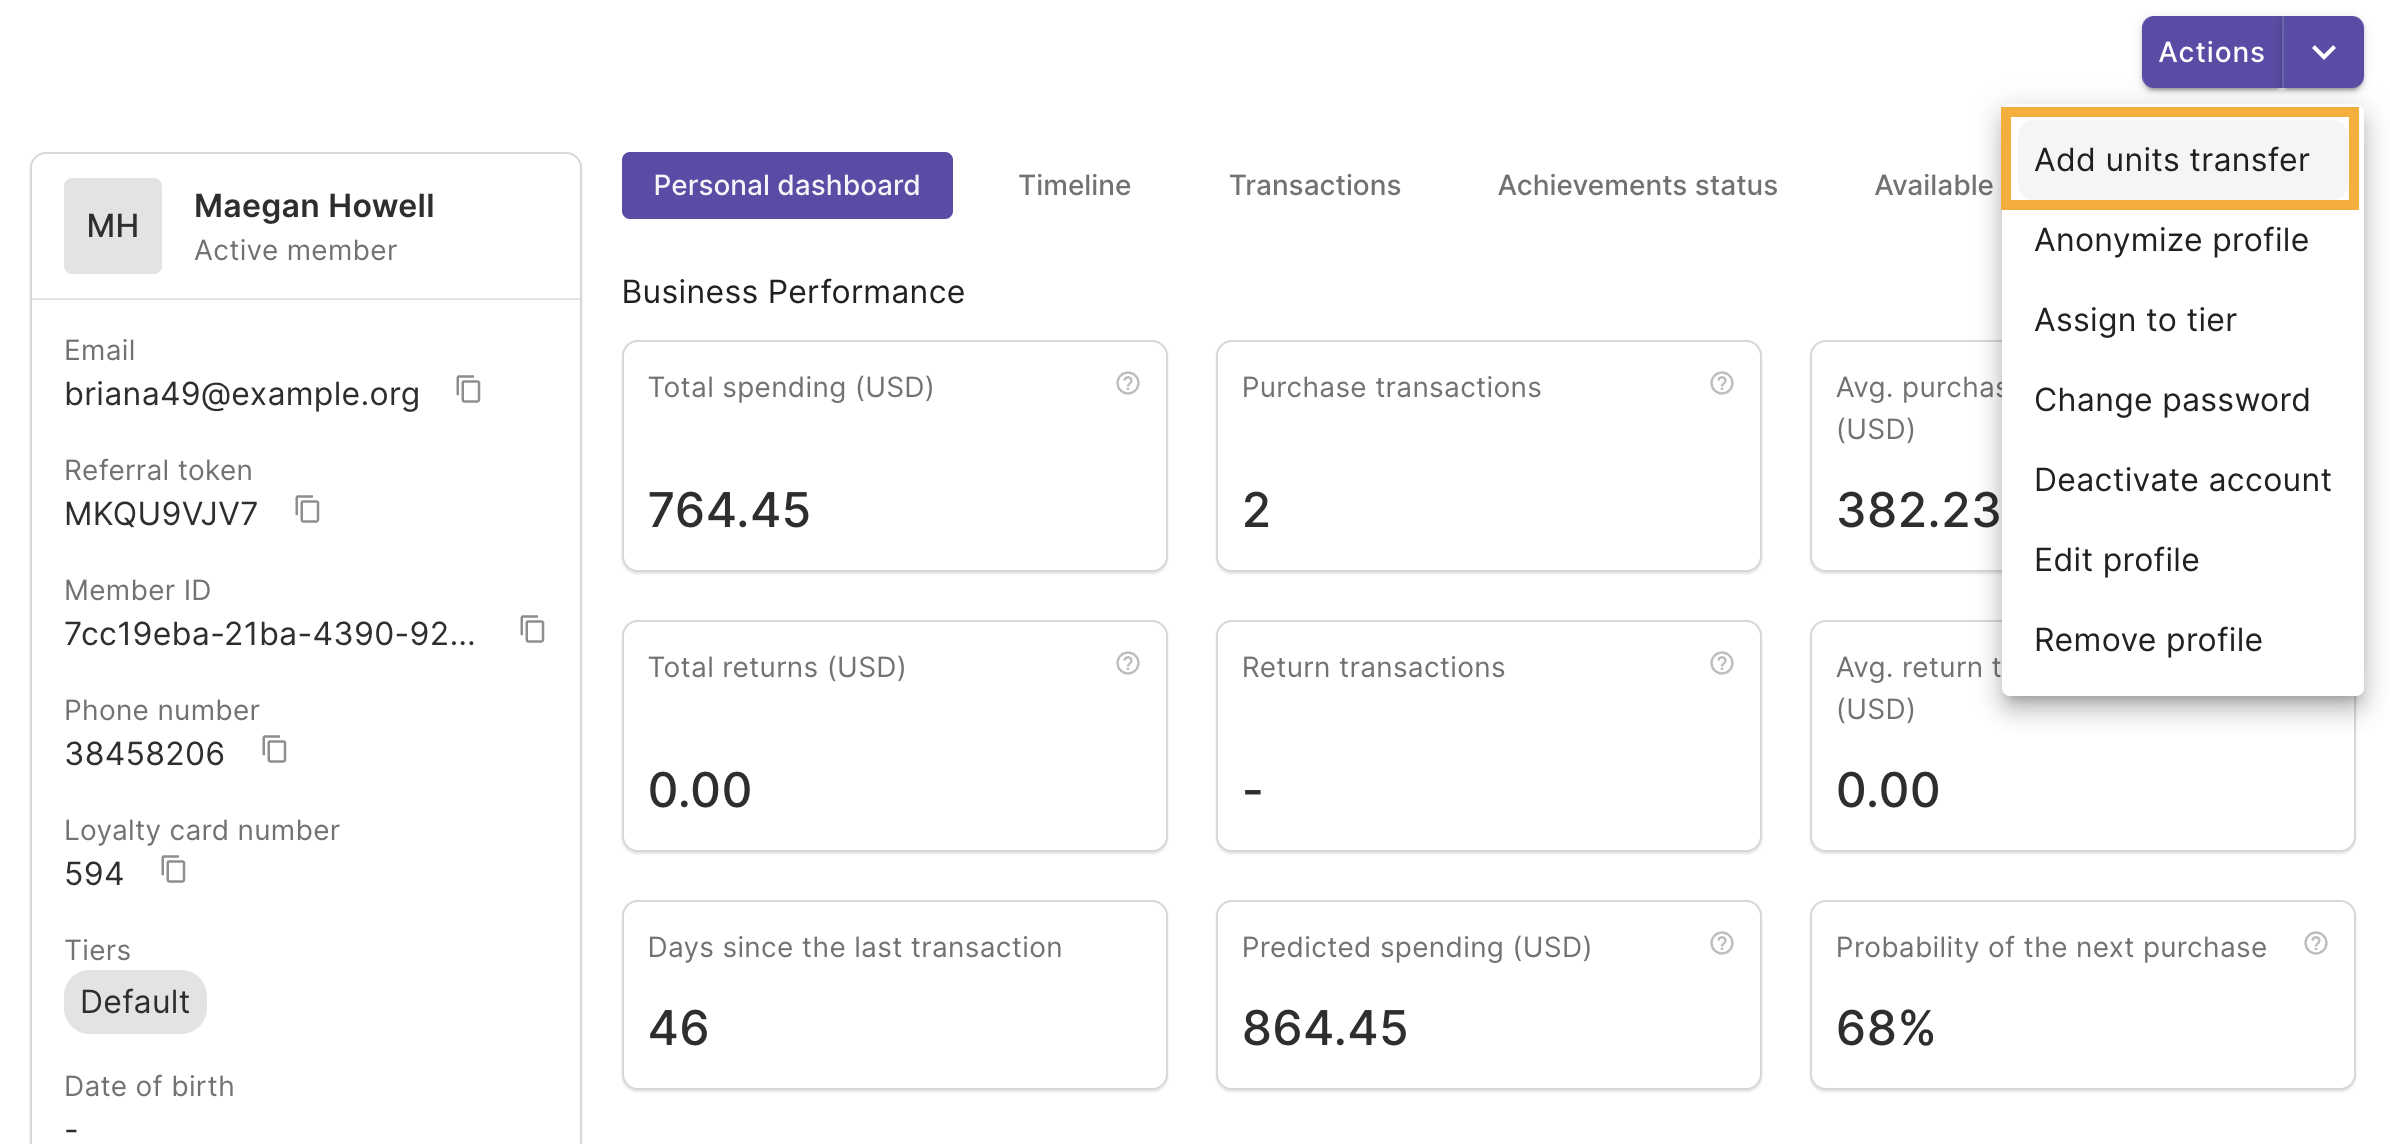Screen dimensions: 2390x1144
Task: Open help tooltip for Predicted spending (USD)
Action: click(x=1722, y=943)
